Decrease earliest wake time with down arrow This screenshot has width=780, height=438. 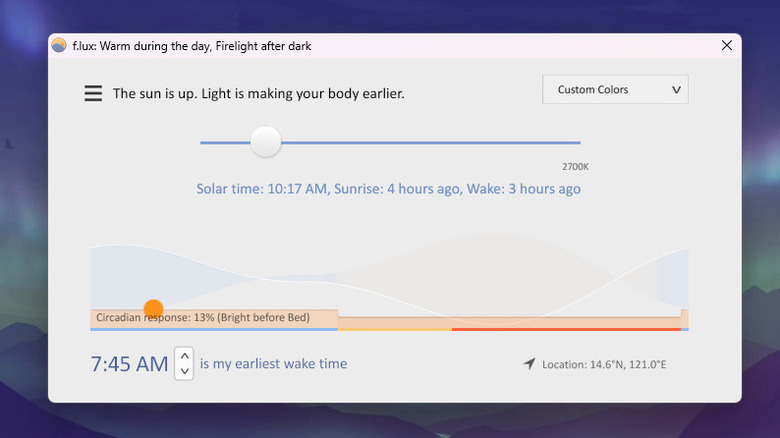185,371
